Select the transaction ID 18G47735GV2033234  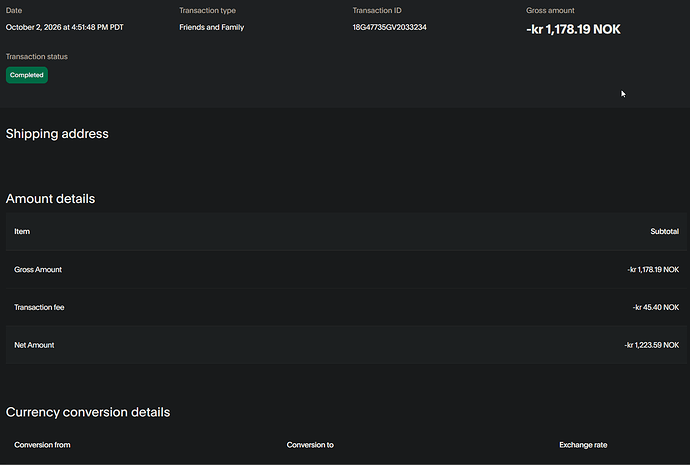(389, 27)
